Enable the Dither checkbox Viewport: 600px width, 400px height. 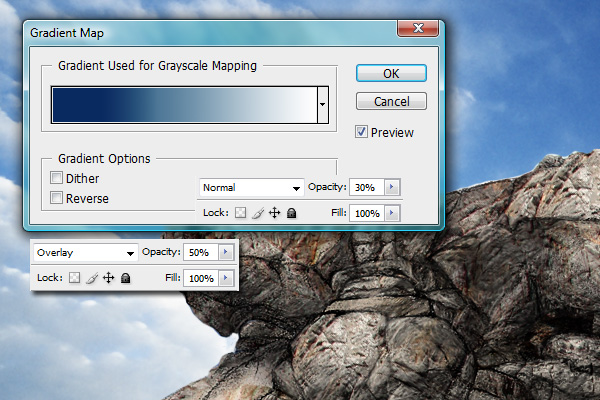[x=56, y=178]
